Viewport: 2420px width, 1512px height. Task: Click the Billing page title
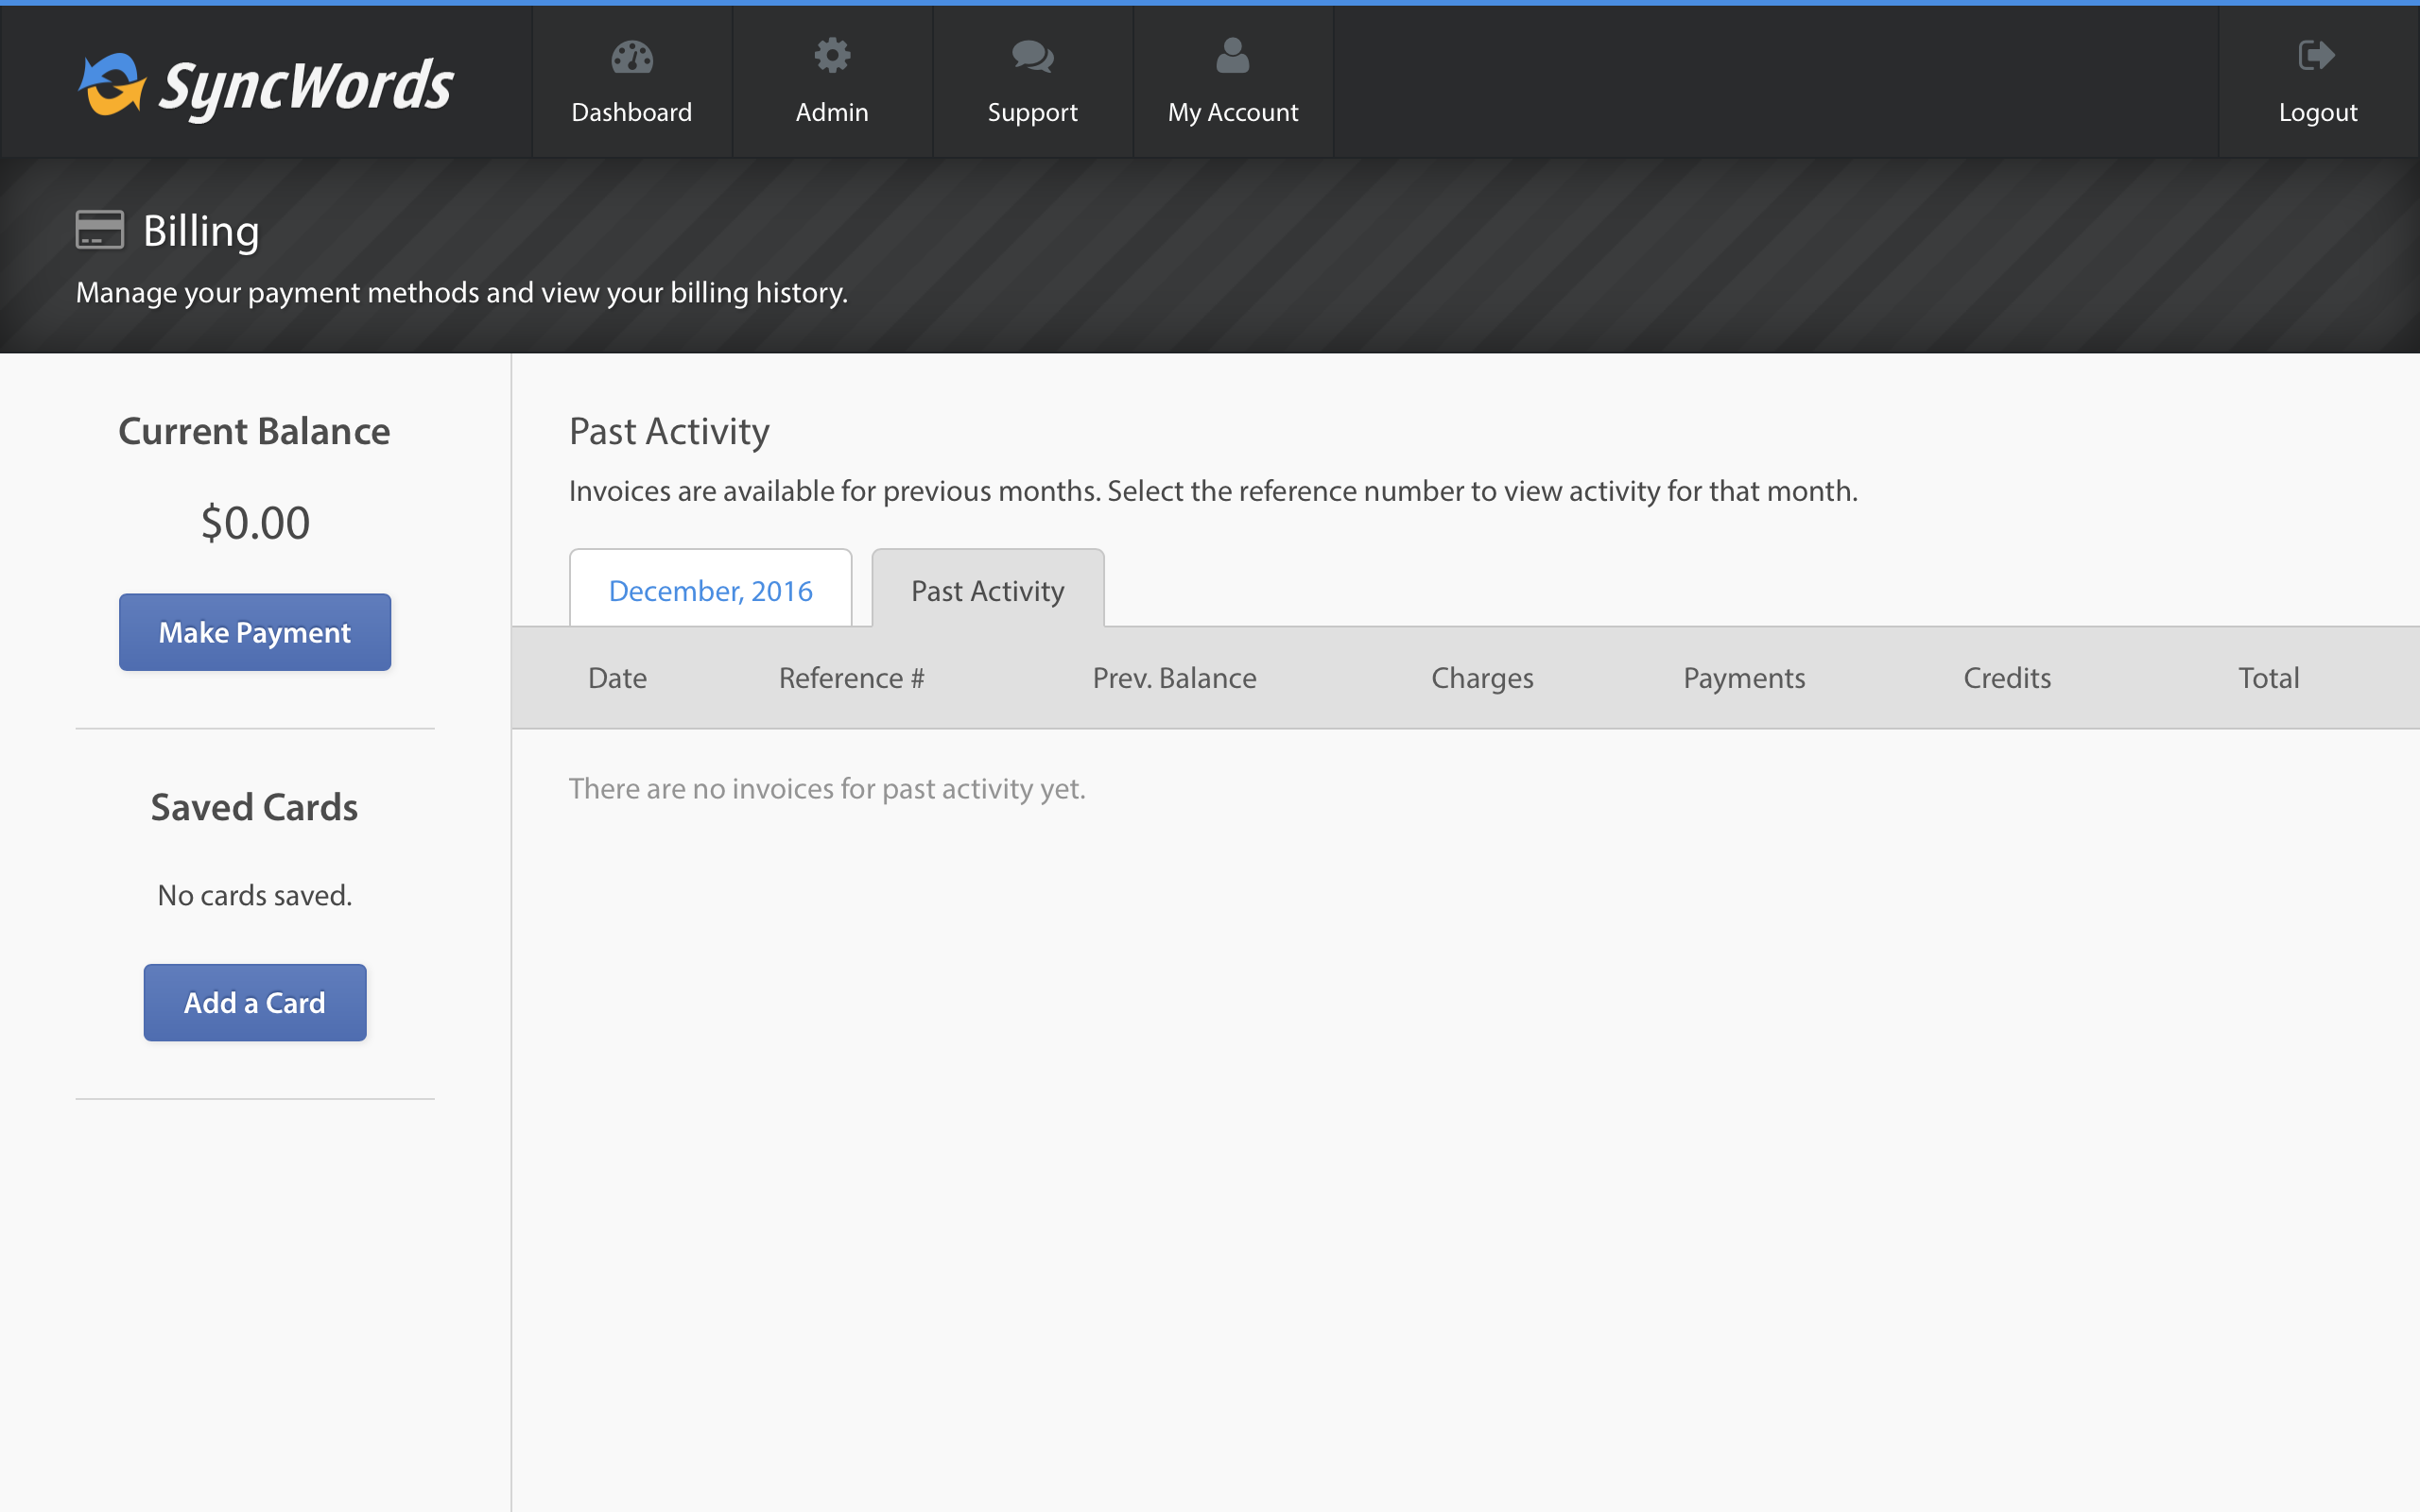pos(201,232)
